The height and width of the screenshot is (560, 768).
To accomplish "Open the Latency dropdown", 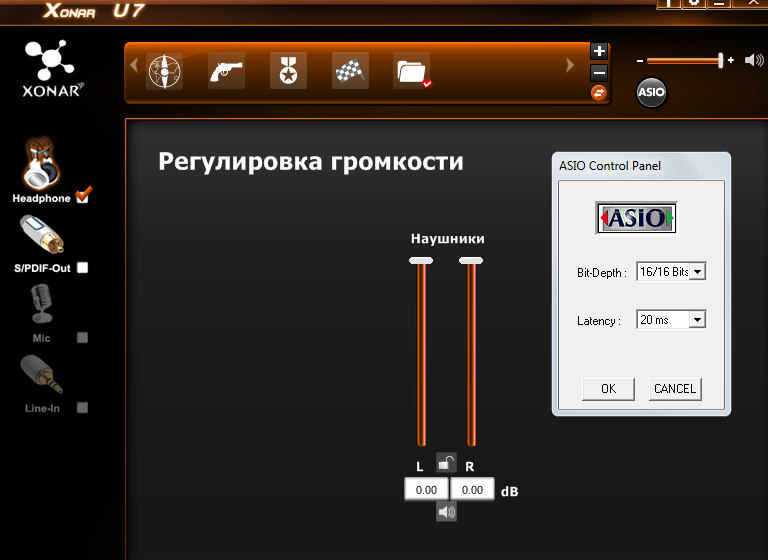I will (x=671, y=320).
